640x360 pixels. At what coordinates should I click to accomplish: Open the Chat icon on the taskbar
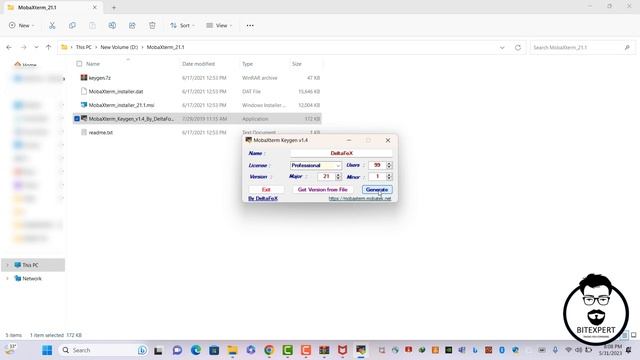(177, 350)
